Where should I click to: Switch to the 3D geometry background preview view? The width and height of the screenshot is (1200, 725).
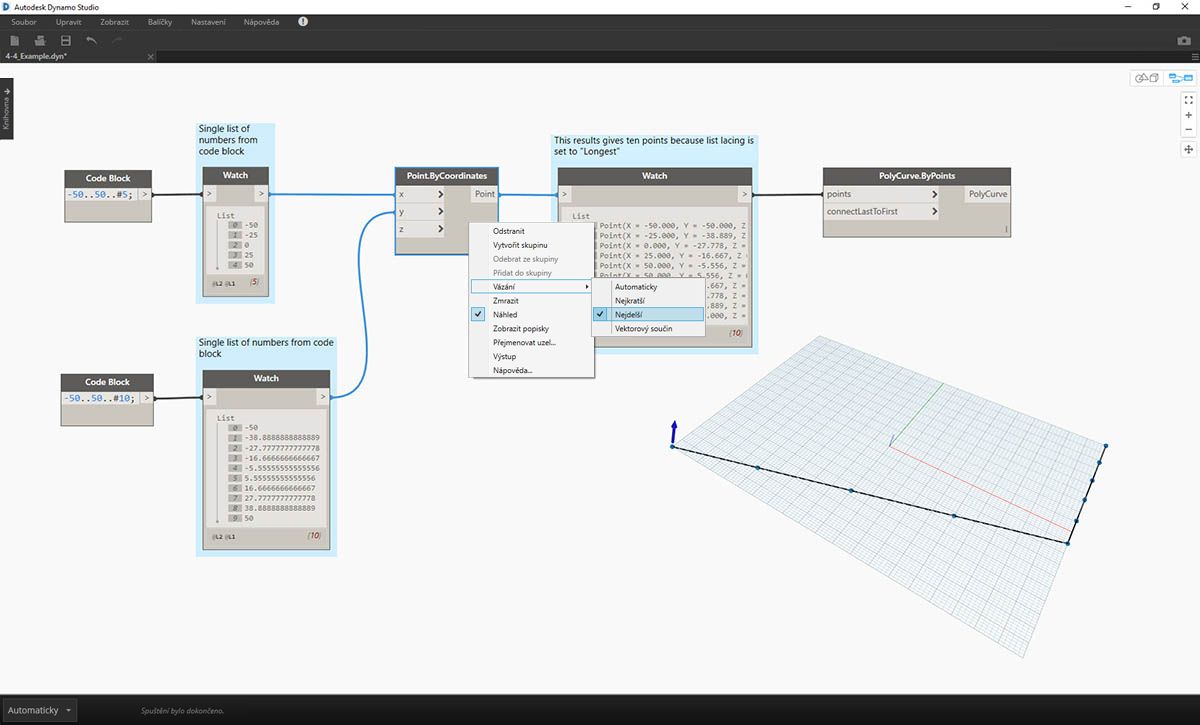(1146, 78)
